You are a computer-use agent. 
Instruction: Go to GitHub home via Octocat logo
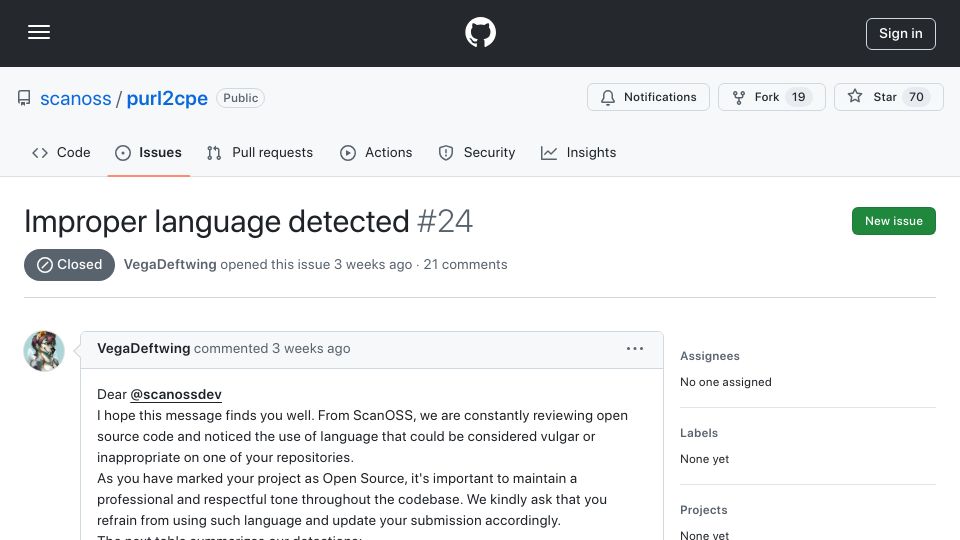pyautogui.click(x=480, y=32)
